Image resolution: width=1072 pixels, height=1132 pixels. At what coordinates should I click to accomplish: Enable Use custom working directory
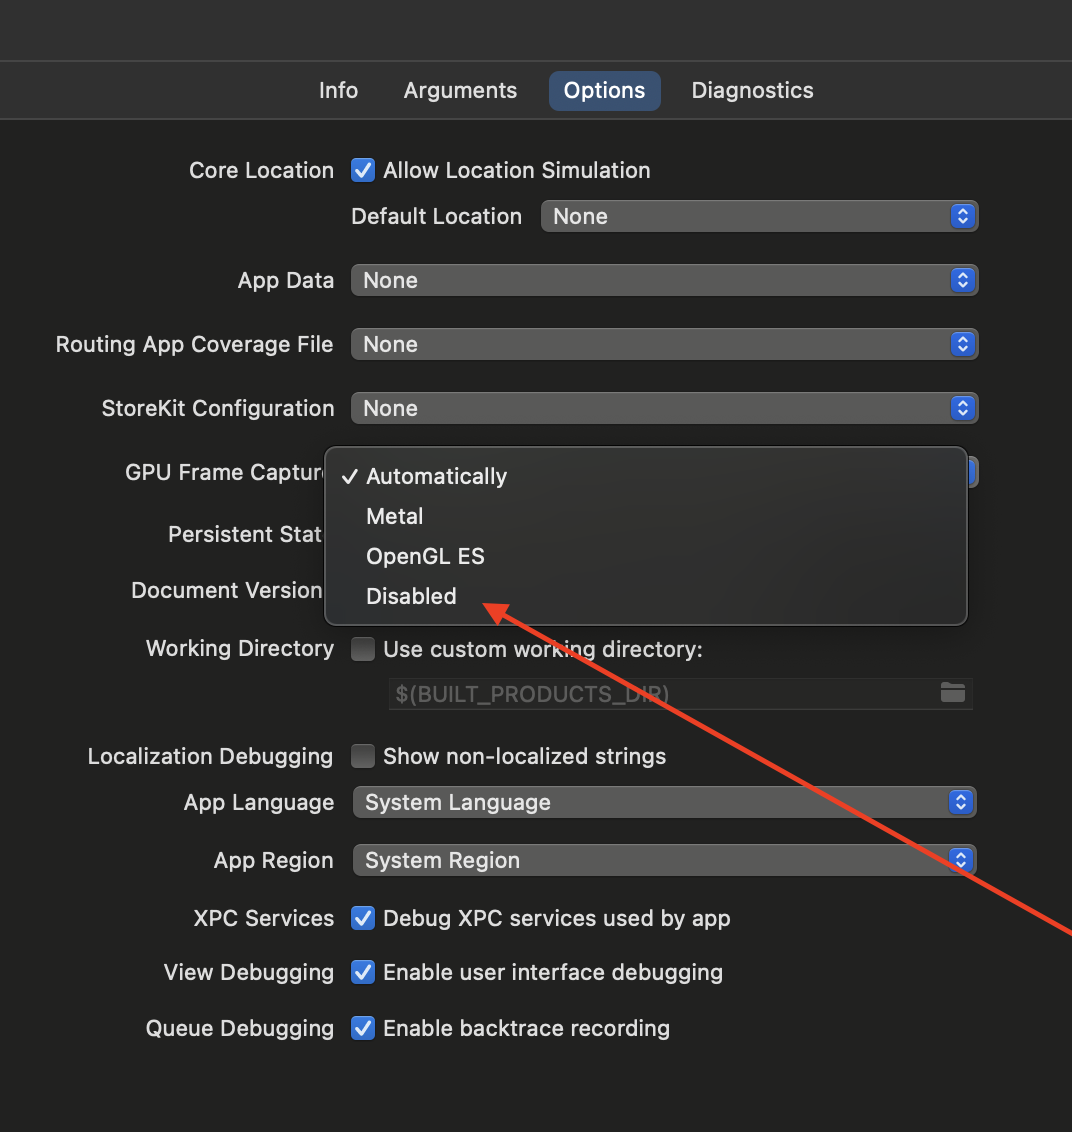[x=362, y=649]
